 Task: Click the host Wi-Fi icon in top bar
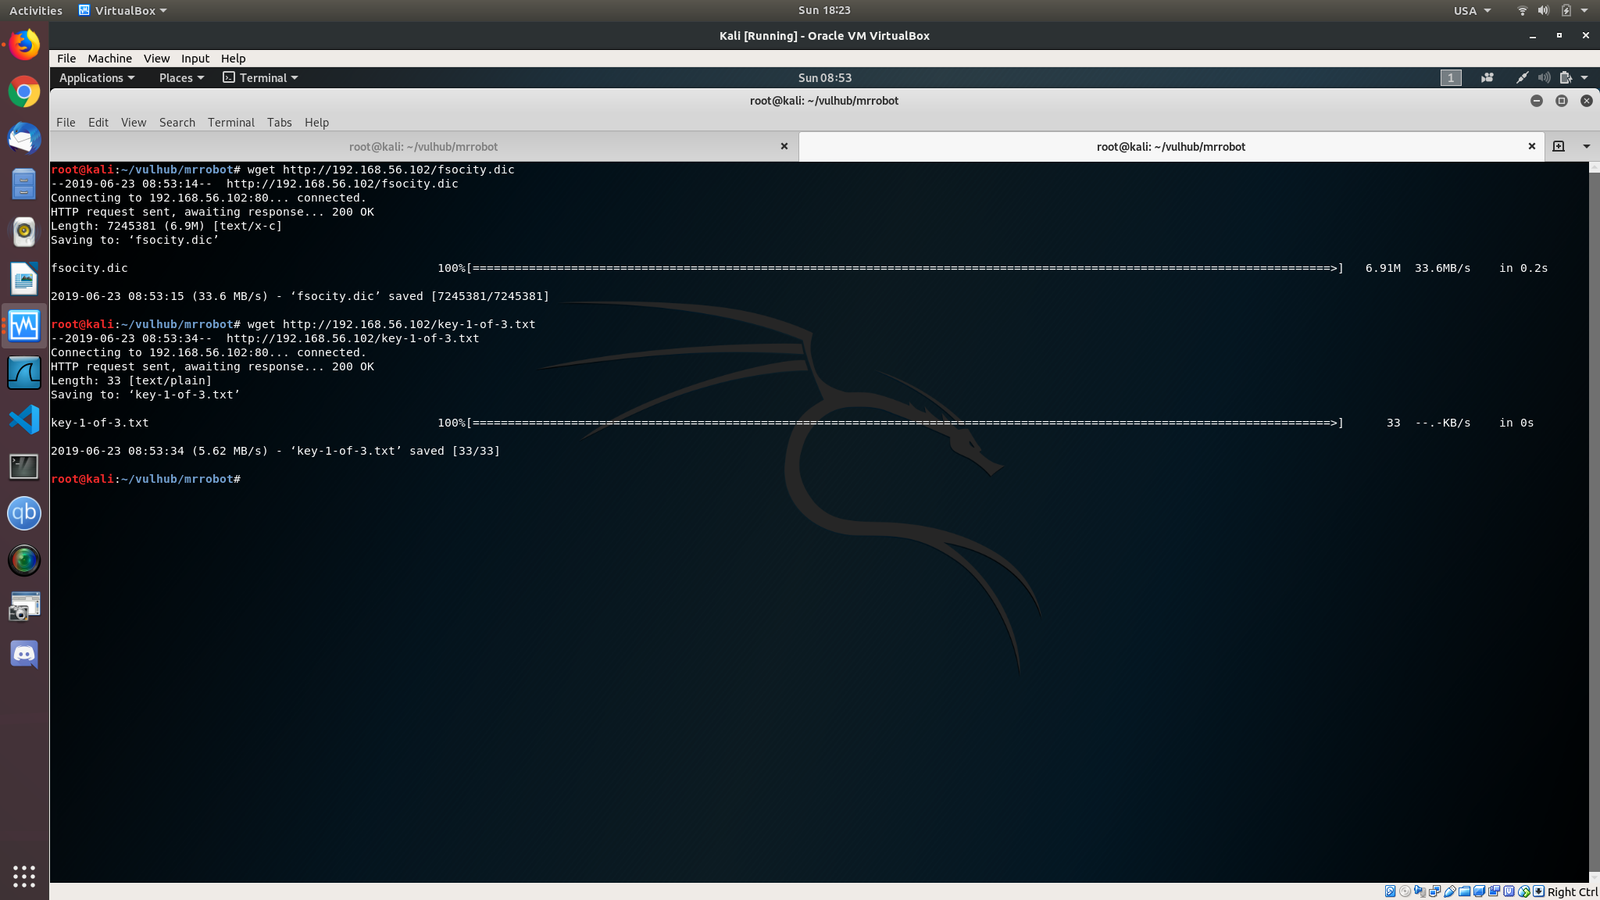pyautogui.click(x=1522, y=10)
